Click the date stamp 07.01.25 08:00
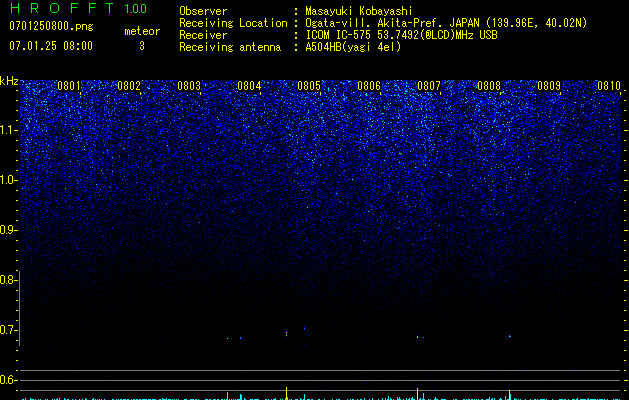 coord(51,46)
